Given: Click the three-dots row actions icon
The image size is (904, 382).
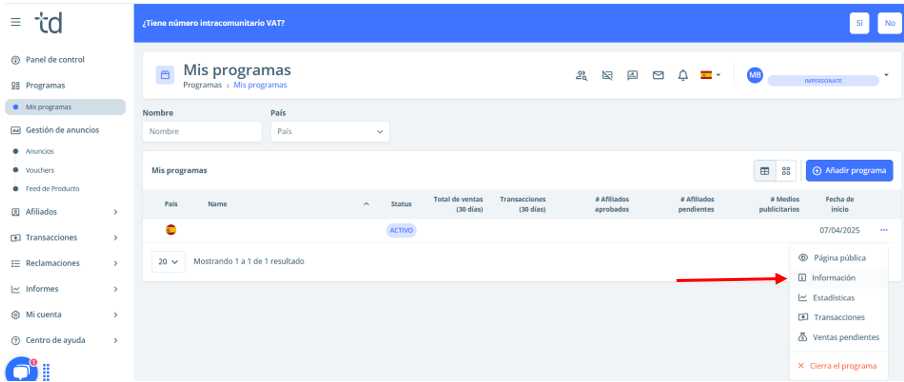Looking at the screenshot, I should (x=884, y=230).
